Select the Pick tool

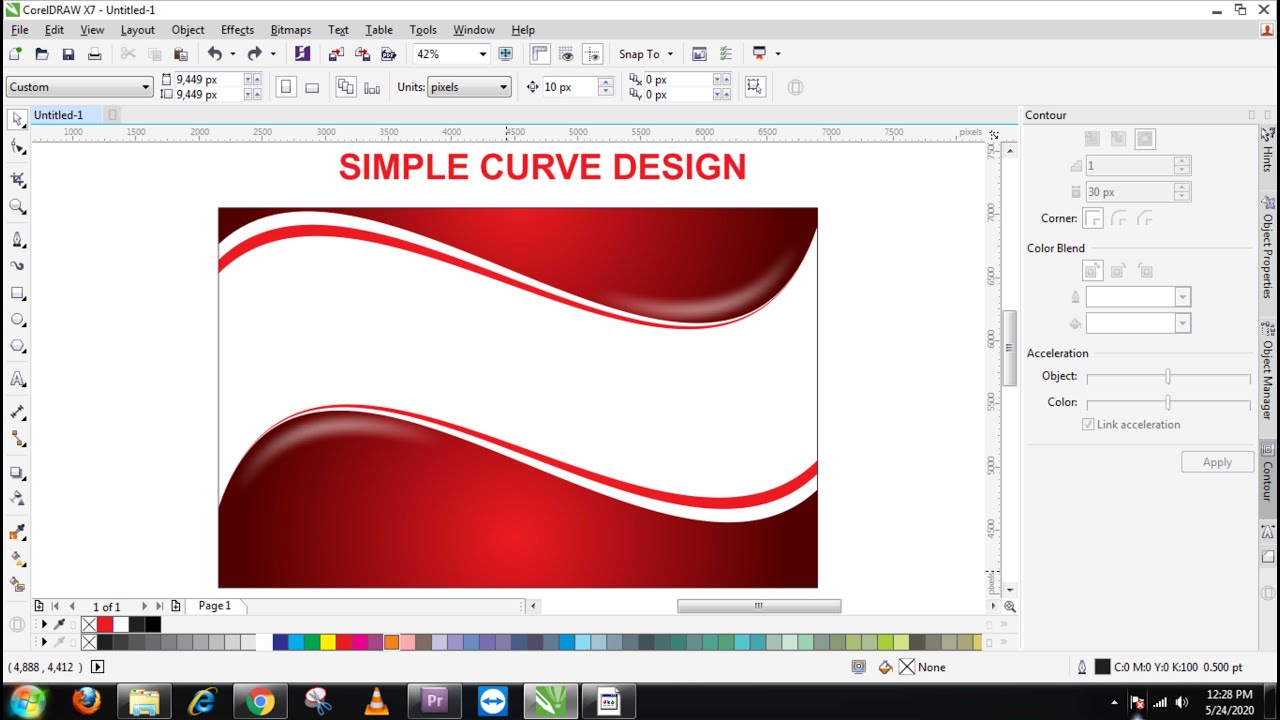pyautogui.click(x=17, y=119)
